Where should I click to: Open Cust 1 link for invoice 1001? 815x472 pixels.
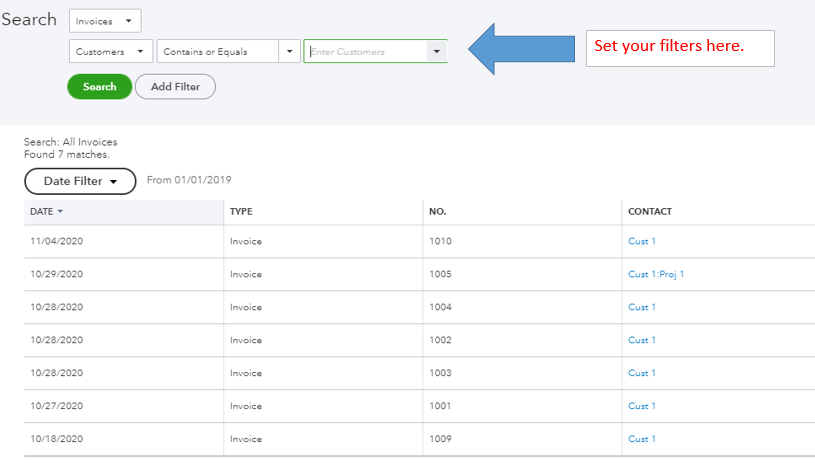point(642,406)
